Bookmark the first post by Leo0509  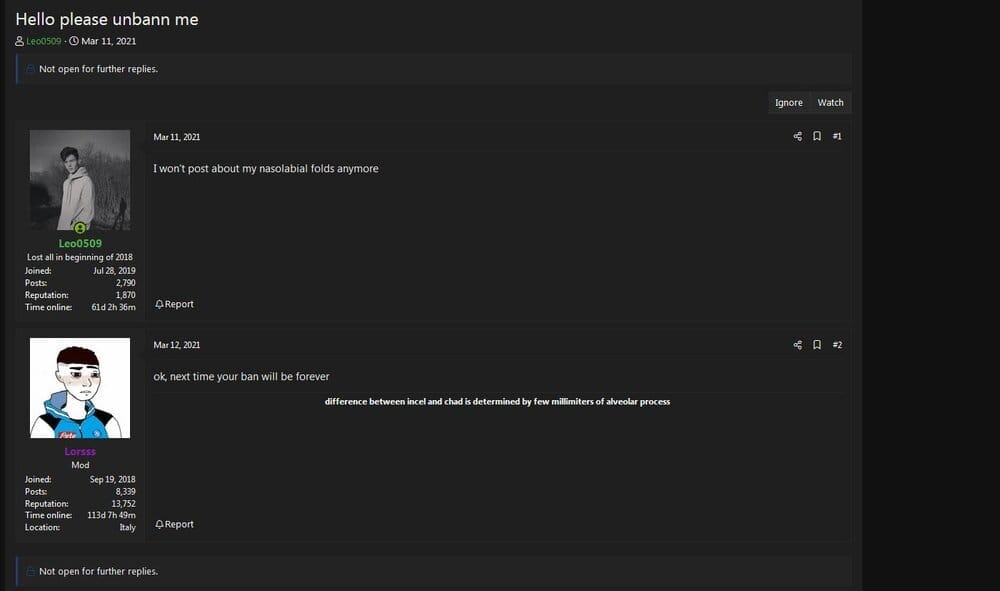pyautogui.click(x=817, y=136)
